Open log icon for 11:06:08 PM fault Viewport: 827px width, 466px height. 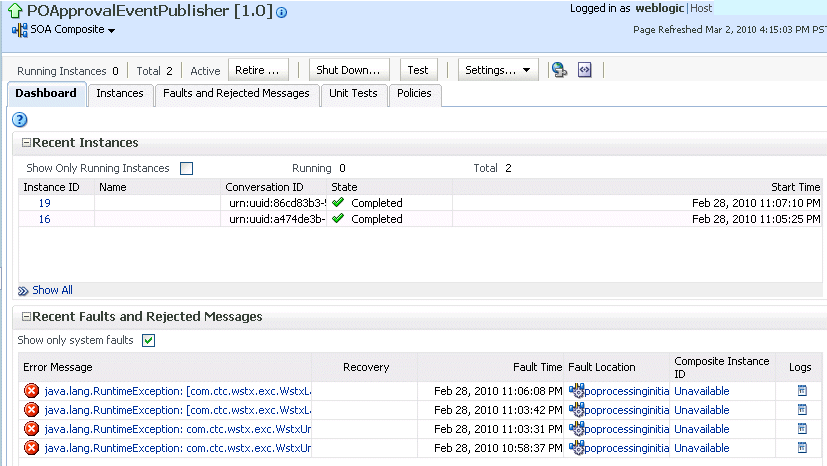tap(802, 391)
